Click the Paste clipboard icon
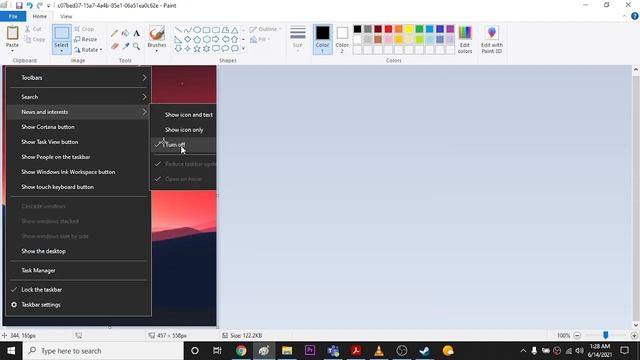The image size is (640, 360). point(12,33)
